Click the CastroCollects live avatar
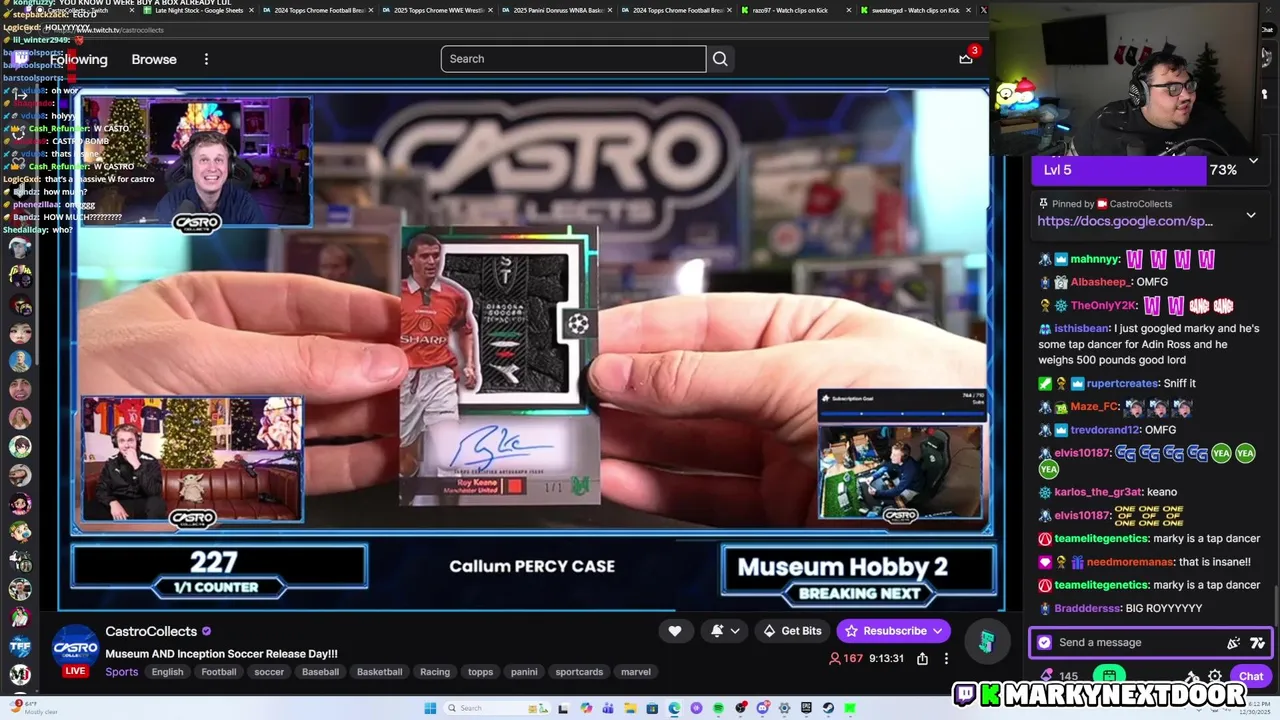 tap(75, 647)
